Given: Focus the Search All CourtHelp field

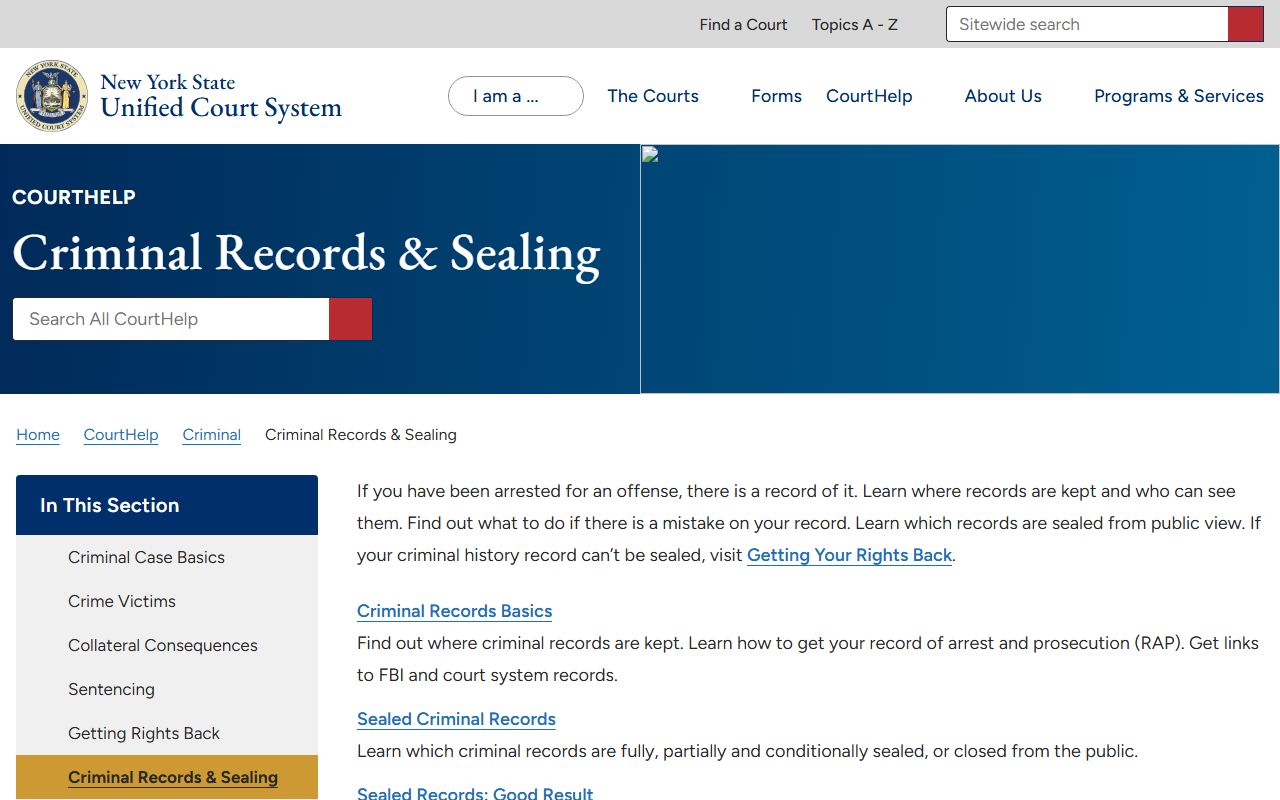Looking at the screenshot, I should point(171,319).
